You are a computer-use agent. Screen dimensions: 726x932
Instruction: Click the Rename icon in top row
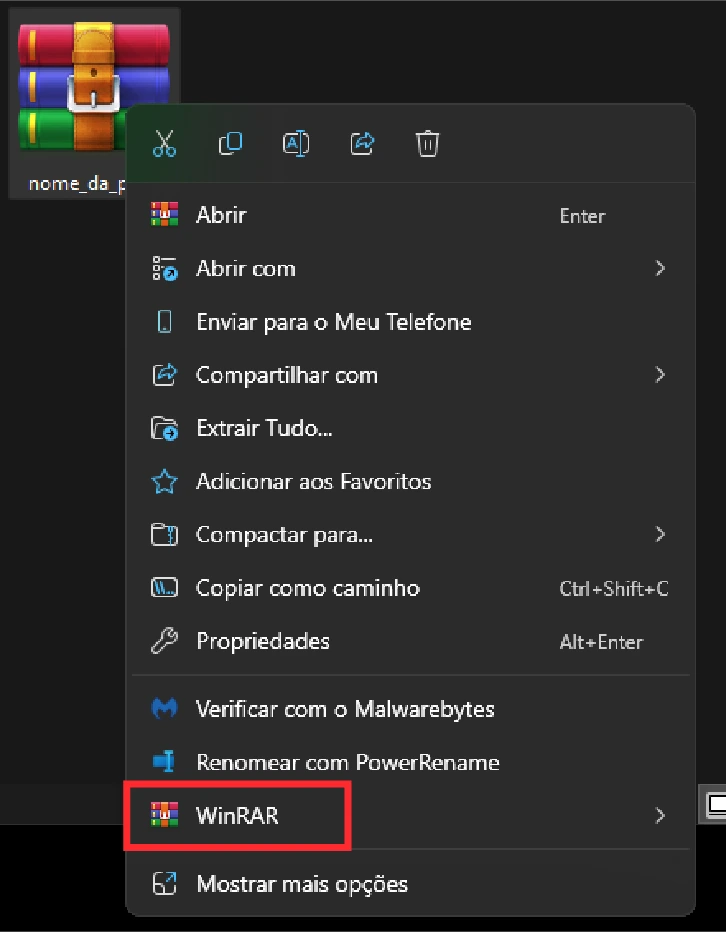click(296, 144)
